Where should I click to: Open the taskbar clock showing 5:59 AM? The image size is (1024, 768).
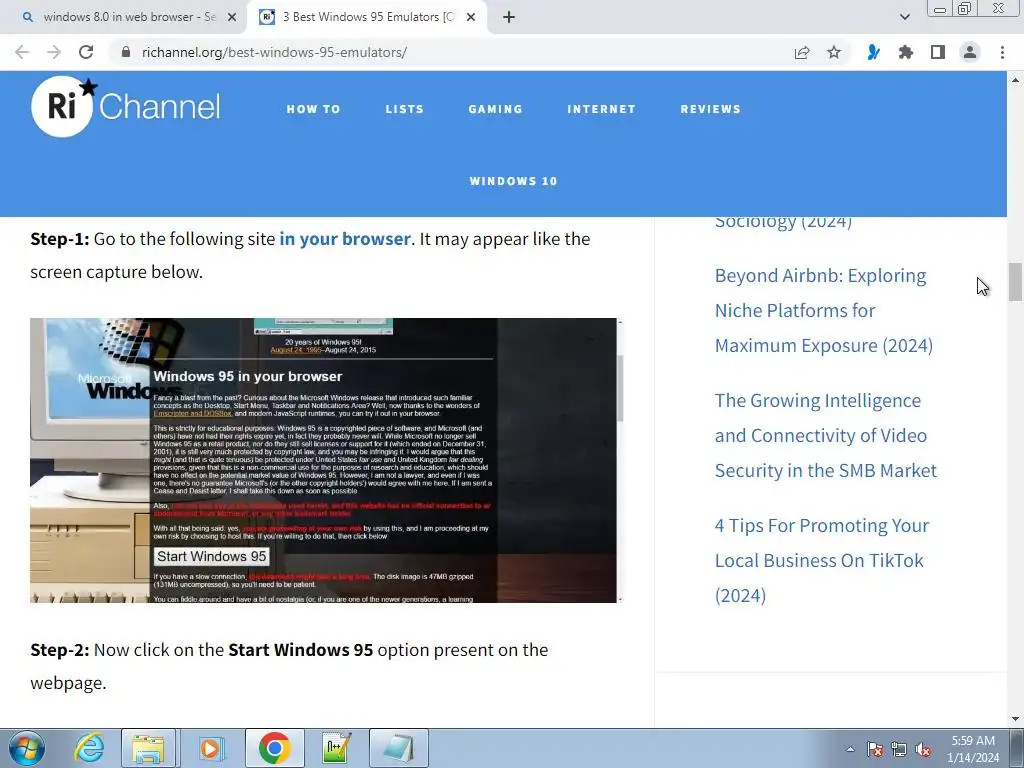(973, 749)
